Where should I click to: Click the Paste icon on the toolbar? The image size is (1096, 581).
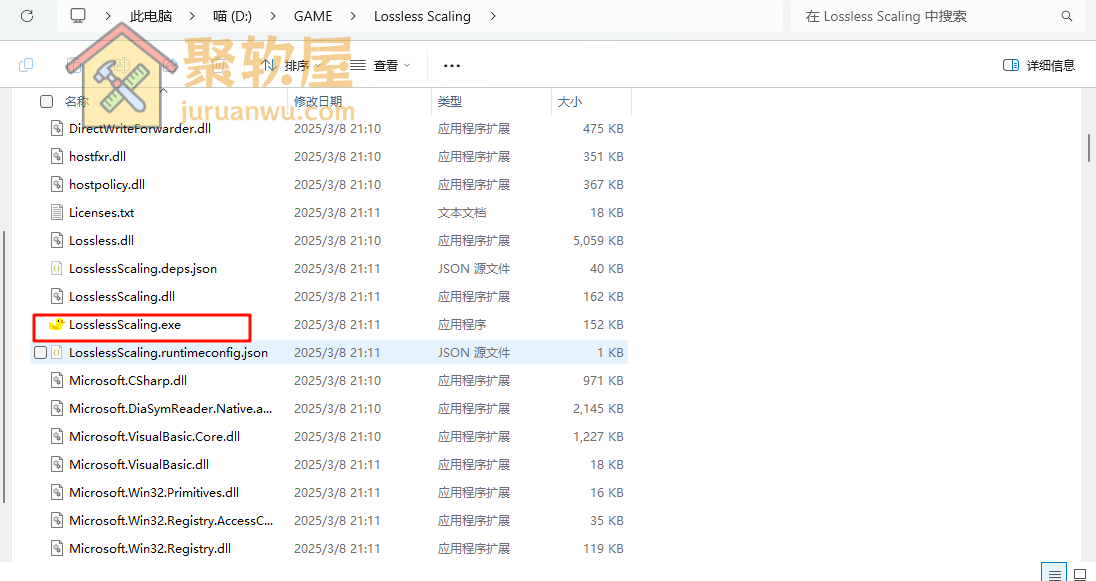[x=75, y=65]
